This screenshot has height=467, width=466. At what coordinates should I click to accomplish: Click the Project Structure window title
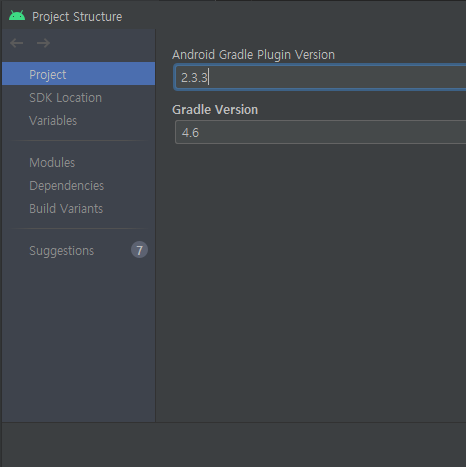point(77,17)
